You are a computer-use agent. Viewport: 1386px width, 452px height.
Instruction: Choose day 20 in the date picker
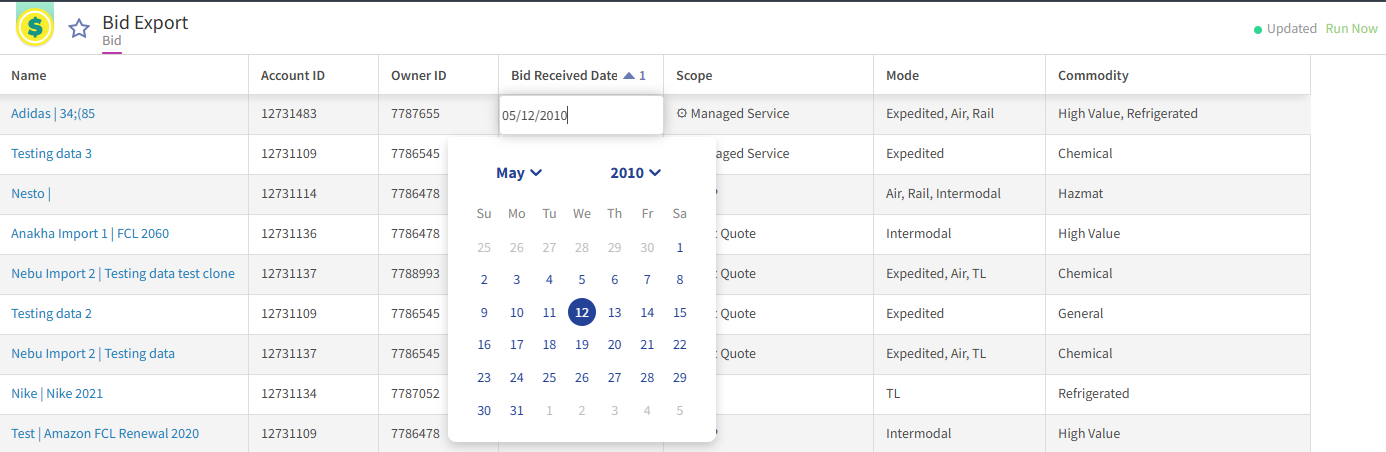tap(615, 345)
